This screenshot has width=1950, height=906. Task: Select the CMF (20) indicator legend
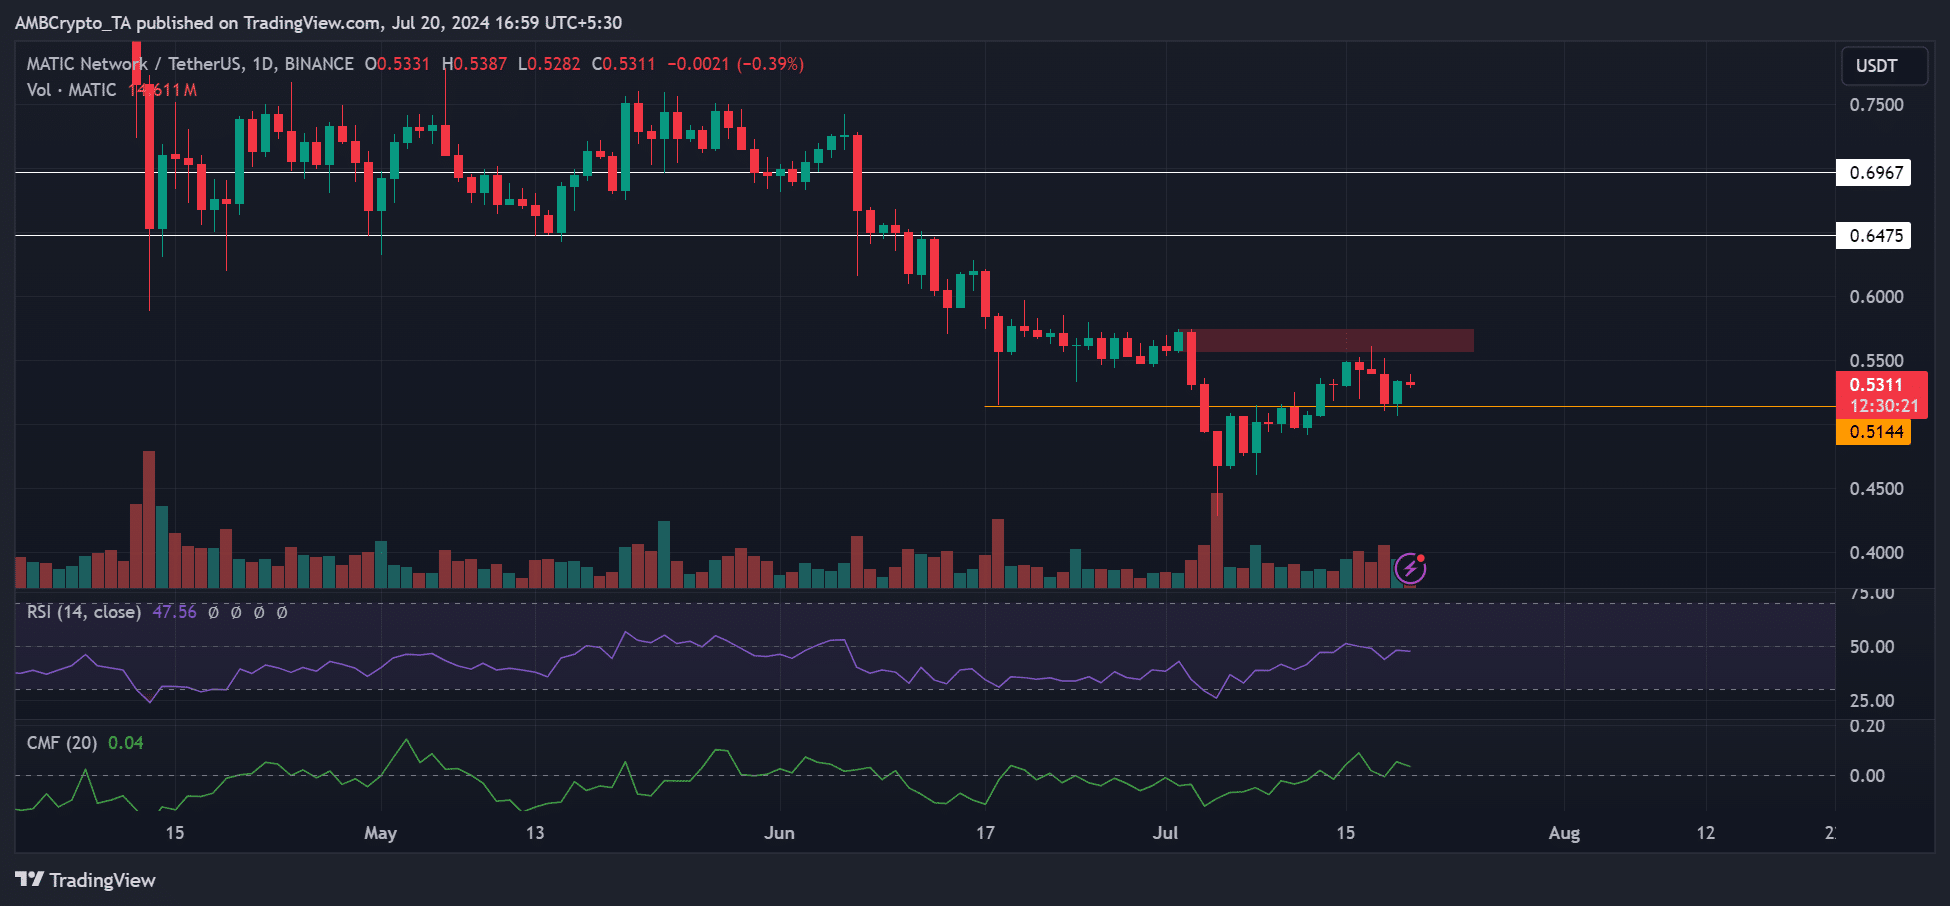(x=61, y=743)
